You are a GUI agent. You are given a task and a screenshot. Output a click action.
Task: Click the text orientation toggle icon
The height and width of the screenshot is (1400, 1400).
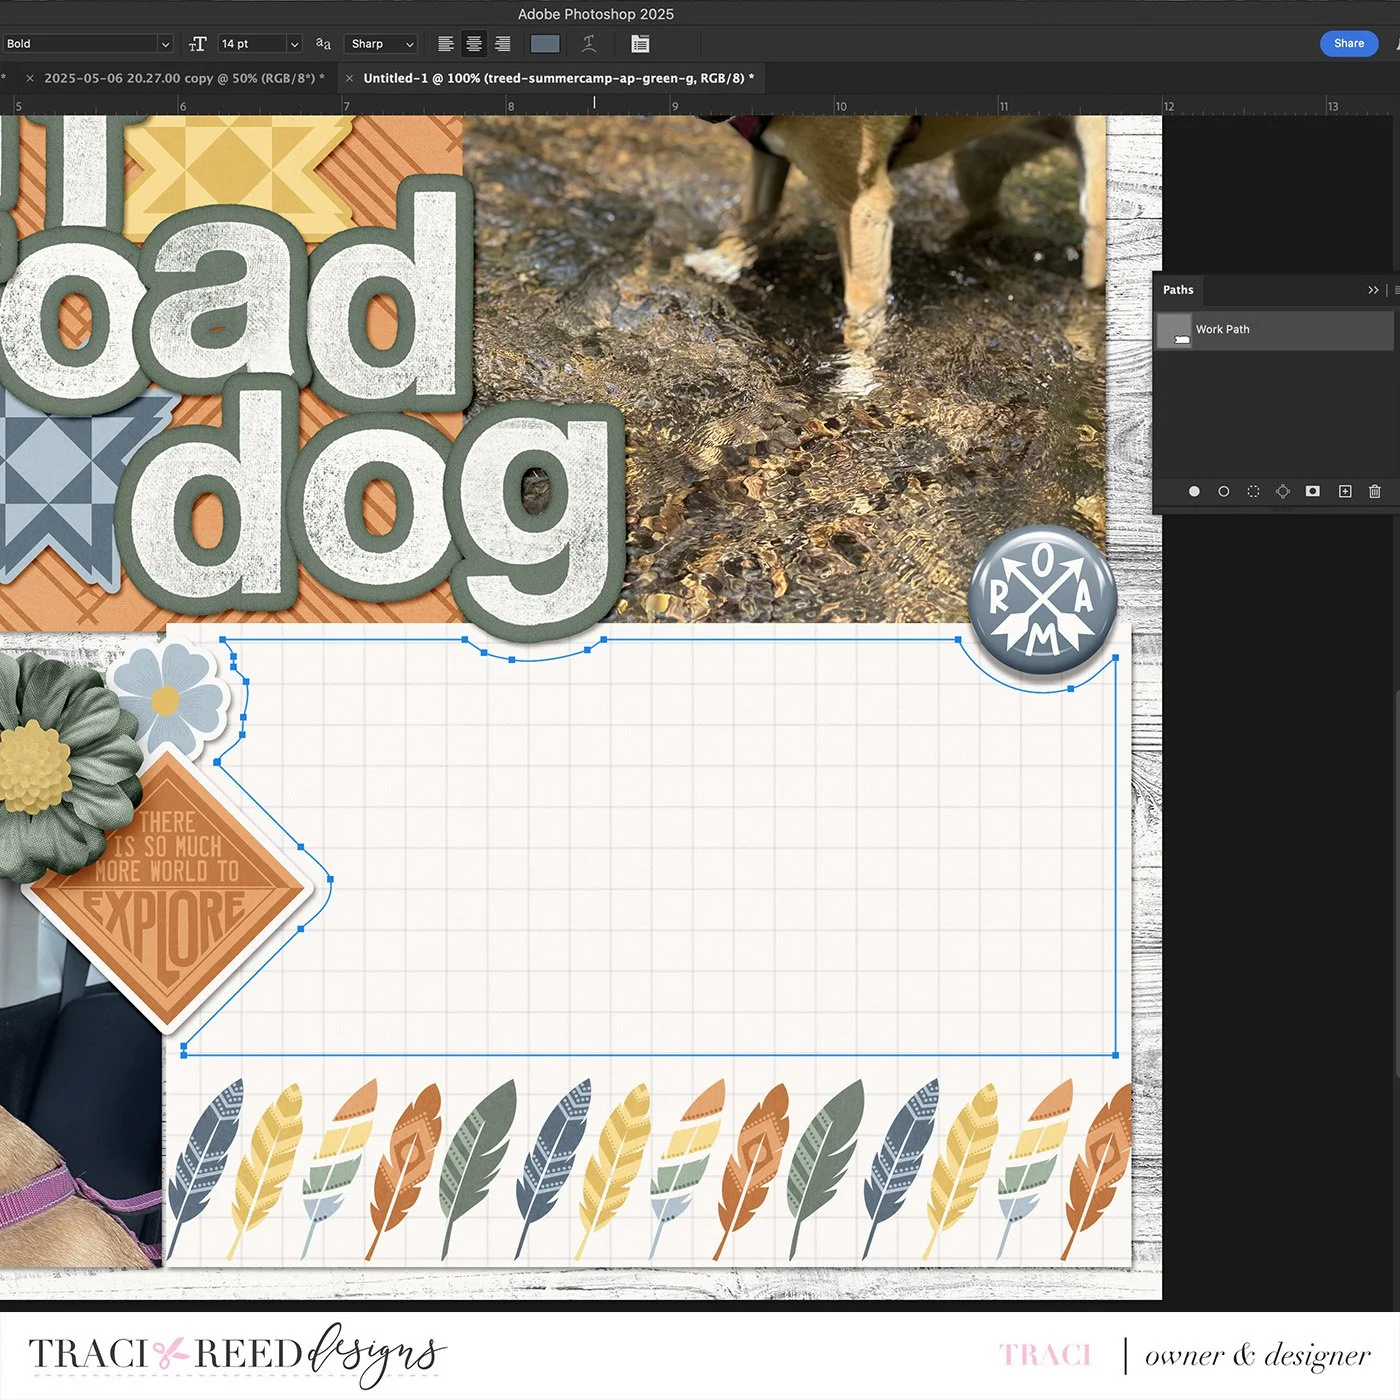pyautogui.click(x=198, y=44)
